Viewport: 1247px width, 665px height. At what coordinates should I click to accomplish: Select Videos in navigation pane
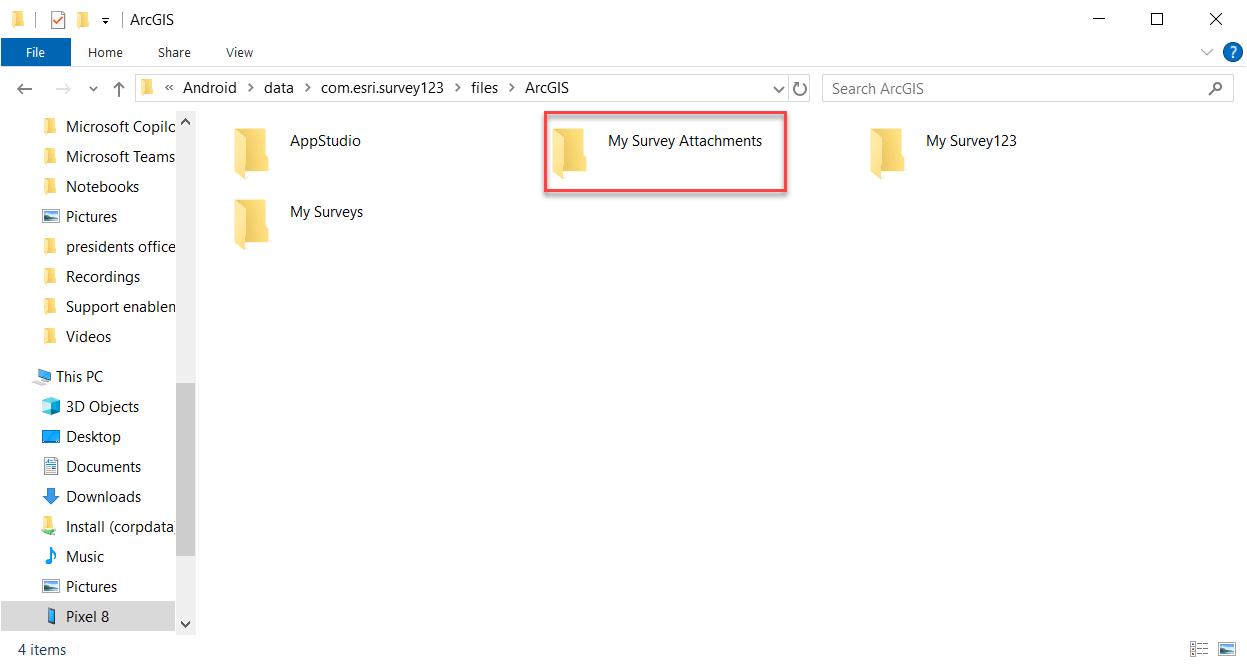pyautogui.click(x=77, y=337)
